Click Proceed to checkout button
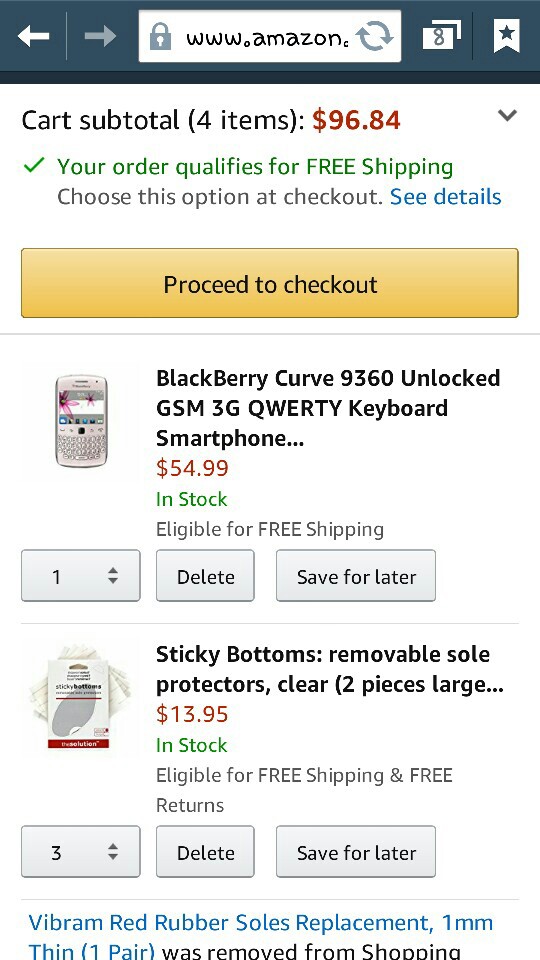The width and height of the screenshot is (540, 960). coord(270,283)
